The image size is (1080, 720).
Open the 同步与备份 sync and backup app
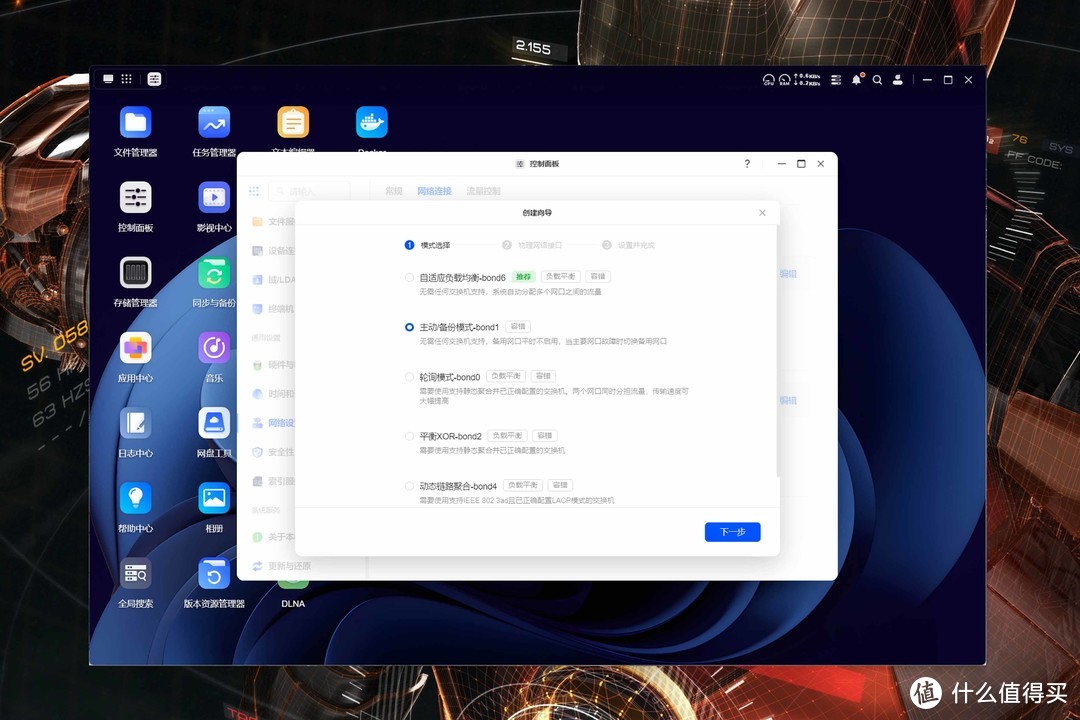pyautogui.click(x=213, y=270)
